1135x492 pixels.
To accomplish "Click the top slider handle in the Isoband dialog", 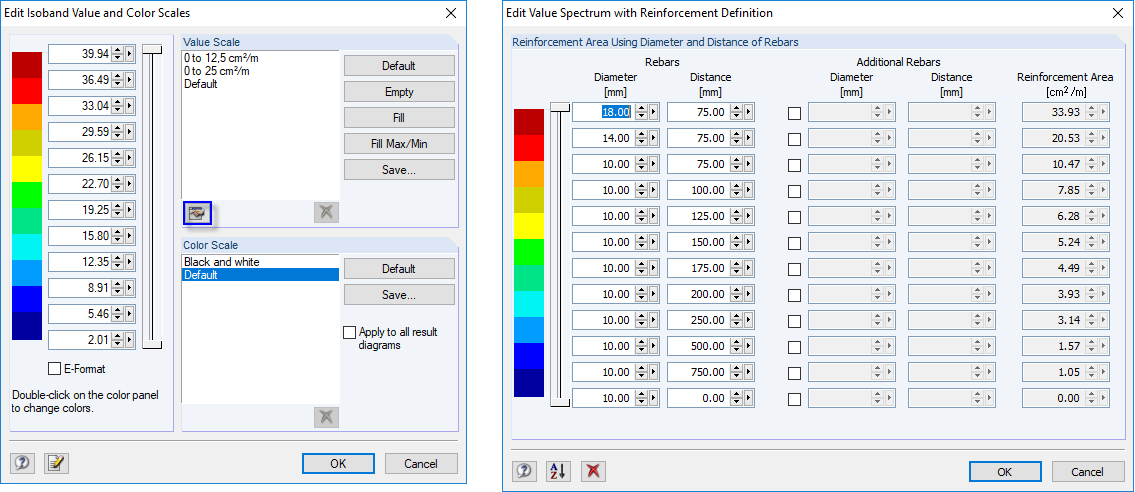I will click(152, 48).
